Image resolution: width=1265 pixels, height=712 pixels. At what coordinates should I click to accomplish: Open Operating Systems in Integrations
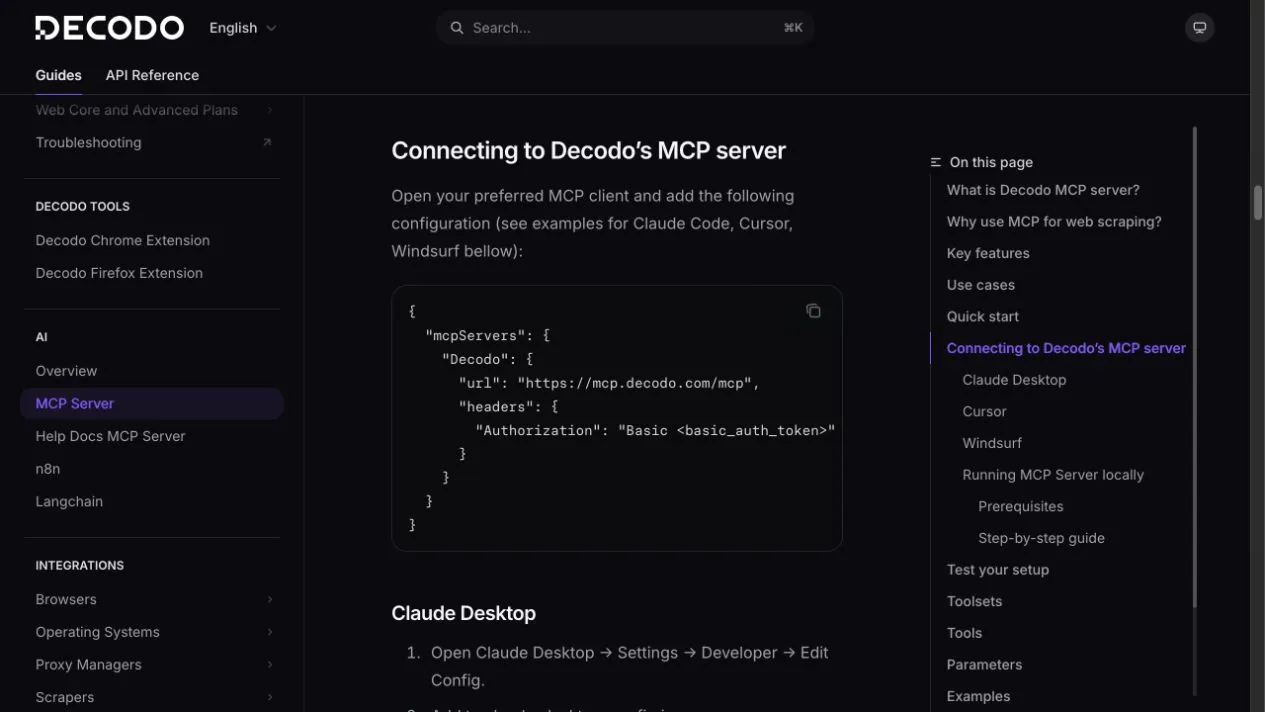tap(97, 632)
